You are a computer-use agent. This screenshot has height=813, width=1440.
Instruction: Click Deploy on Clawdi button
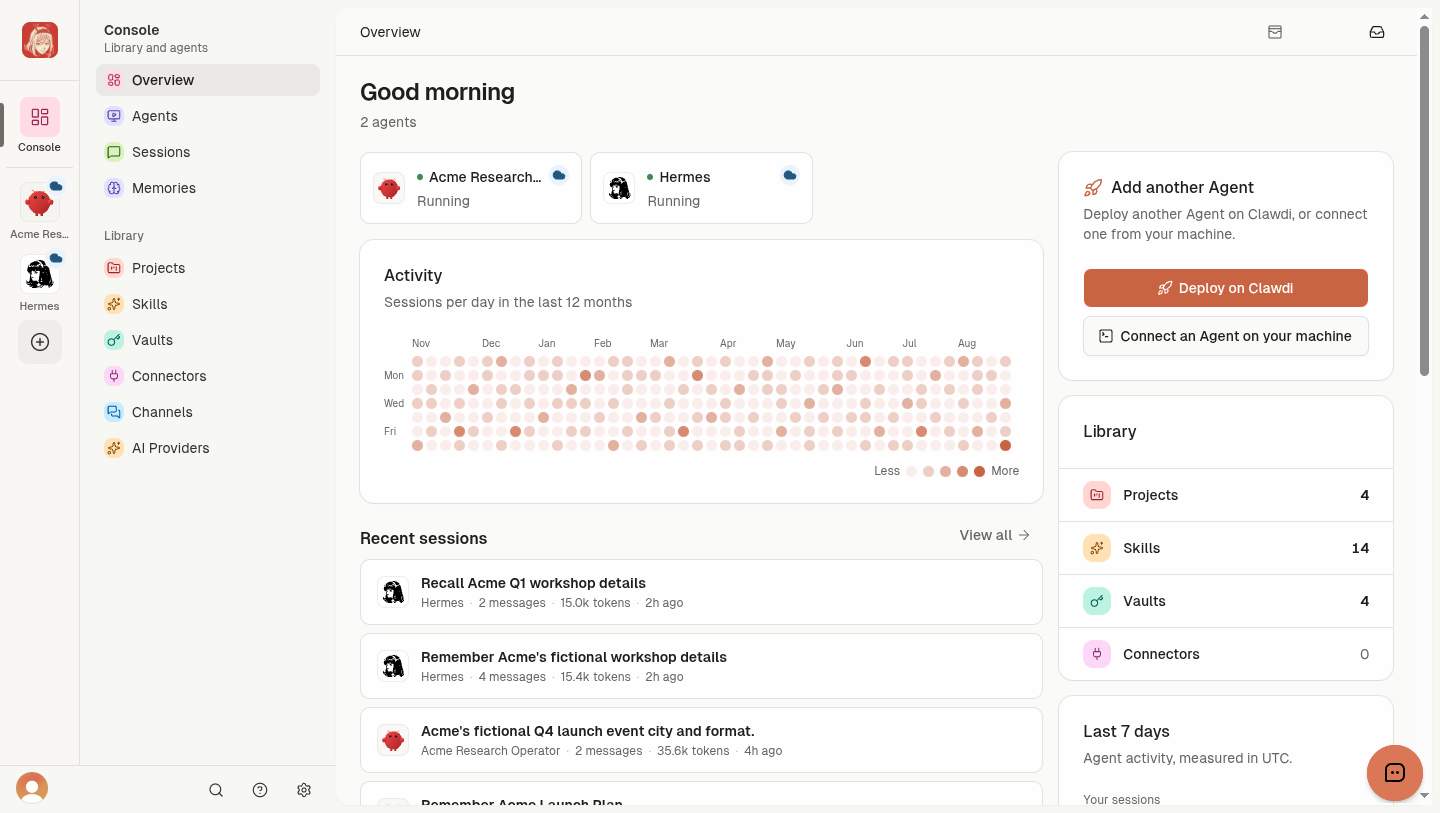(x=1226, y=288)
